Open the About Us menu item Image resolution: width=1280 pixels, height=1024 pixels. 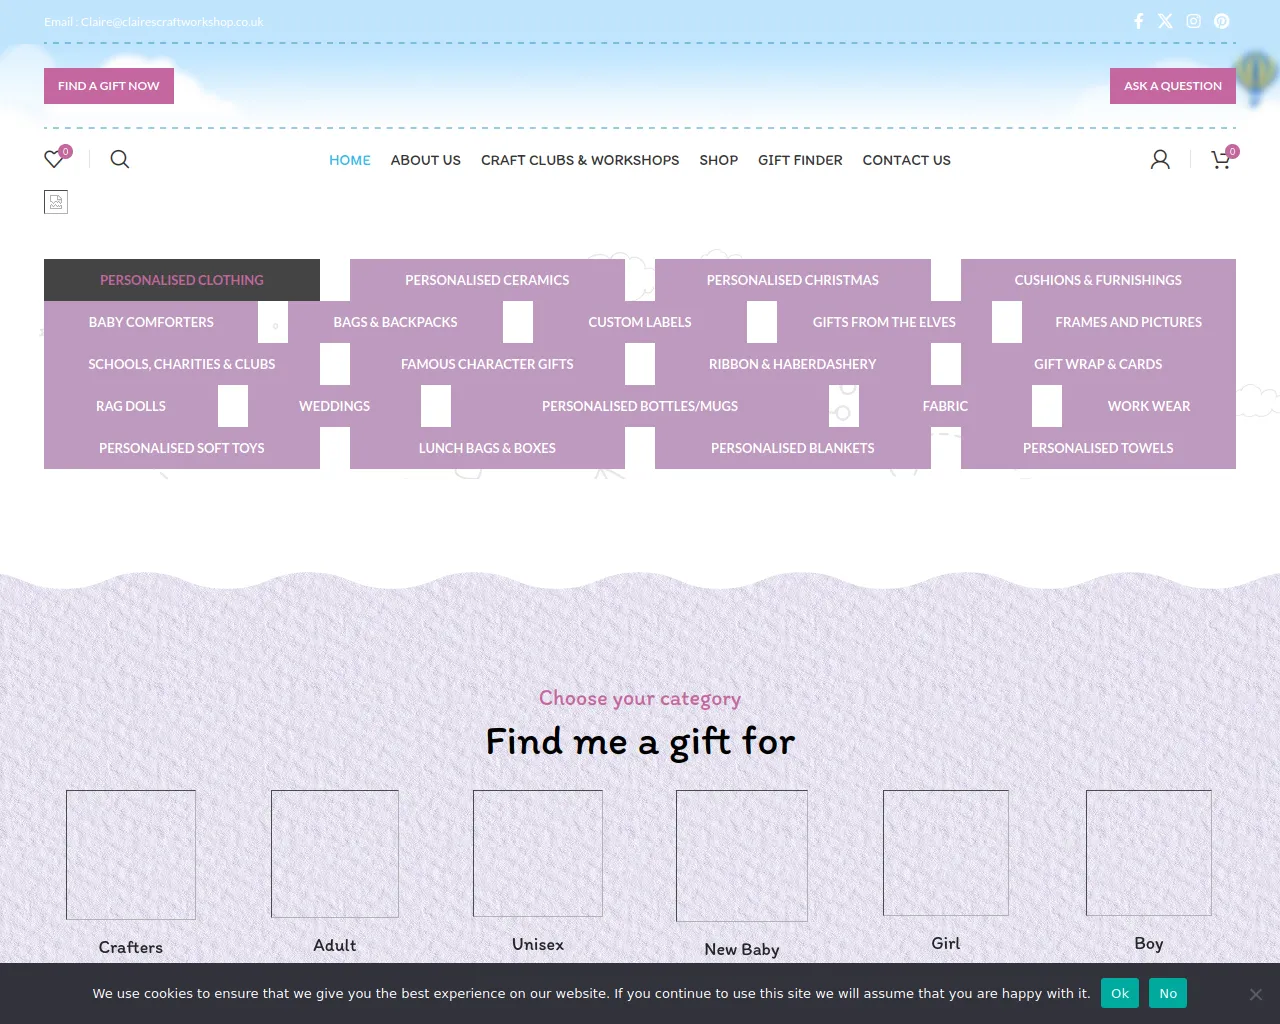pyautogui.click(x=426, y=160)
